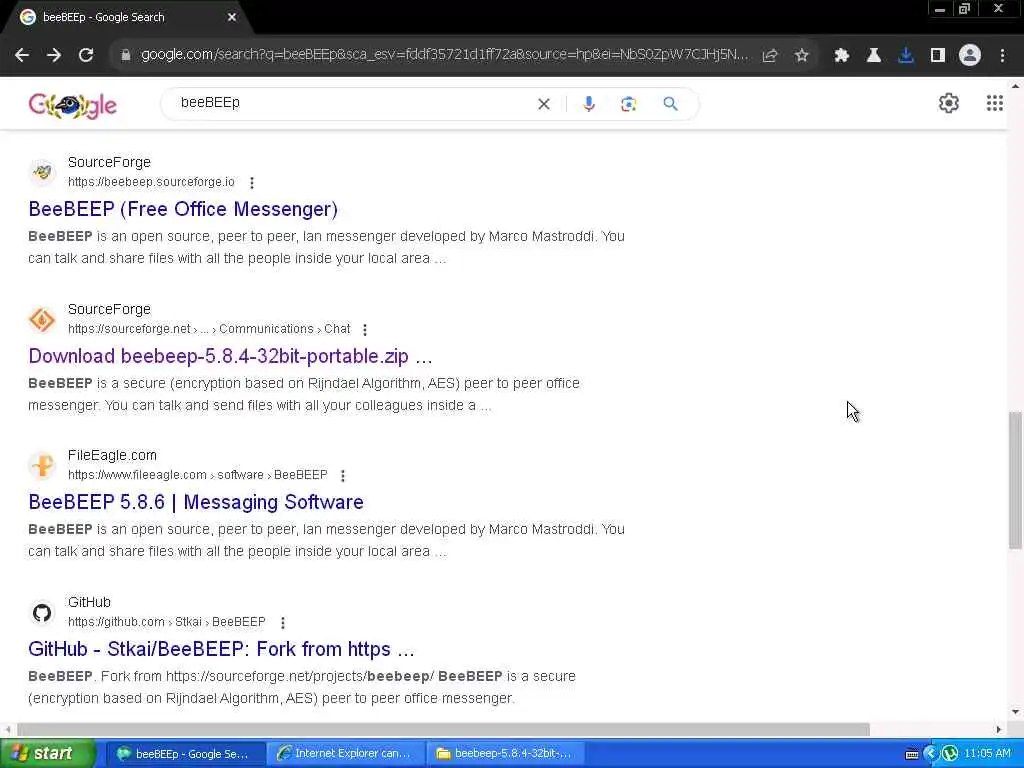Open Chrome's three-dot menu
The width and height of the screenshot is (1024, 768).
click(x=1002, y=56)
